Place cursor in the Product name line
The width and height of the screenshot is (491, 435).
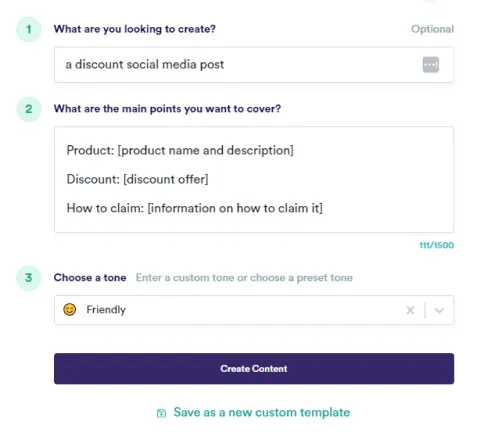(180, 150)
